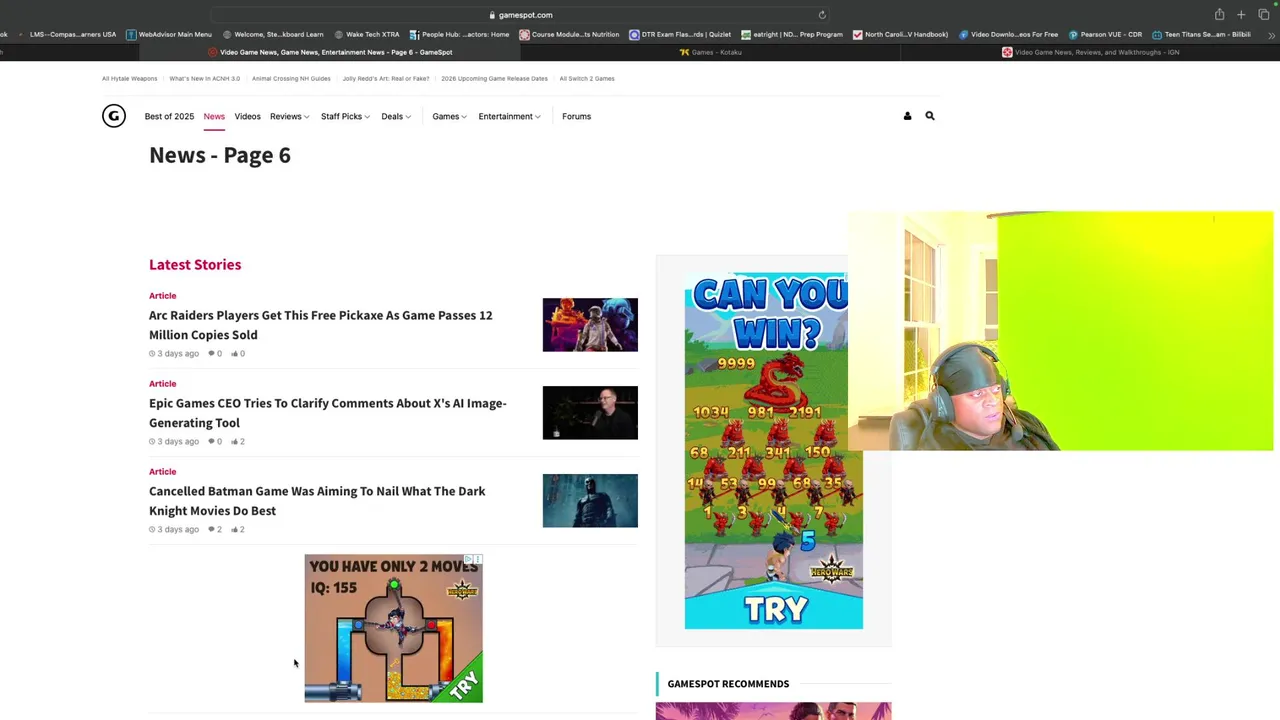Open Jolly Redd's Art: Real or Fake link
Image resolution: width=1280 pixels, height=720 pixels.
[x=386, y=78]
